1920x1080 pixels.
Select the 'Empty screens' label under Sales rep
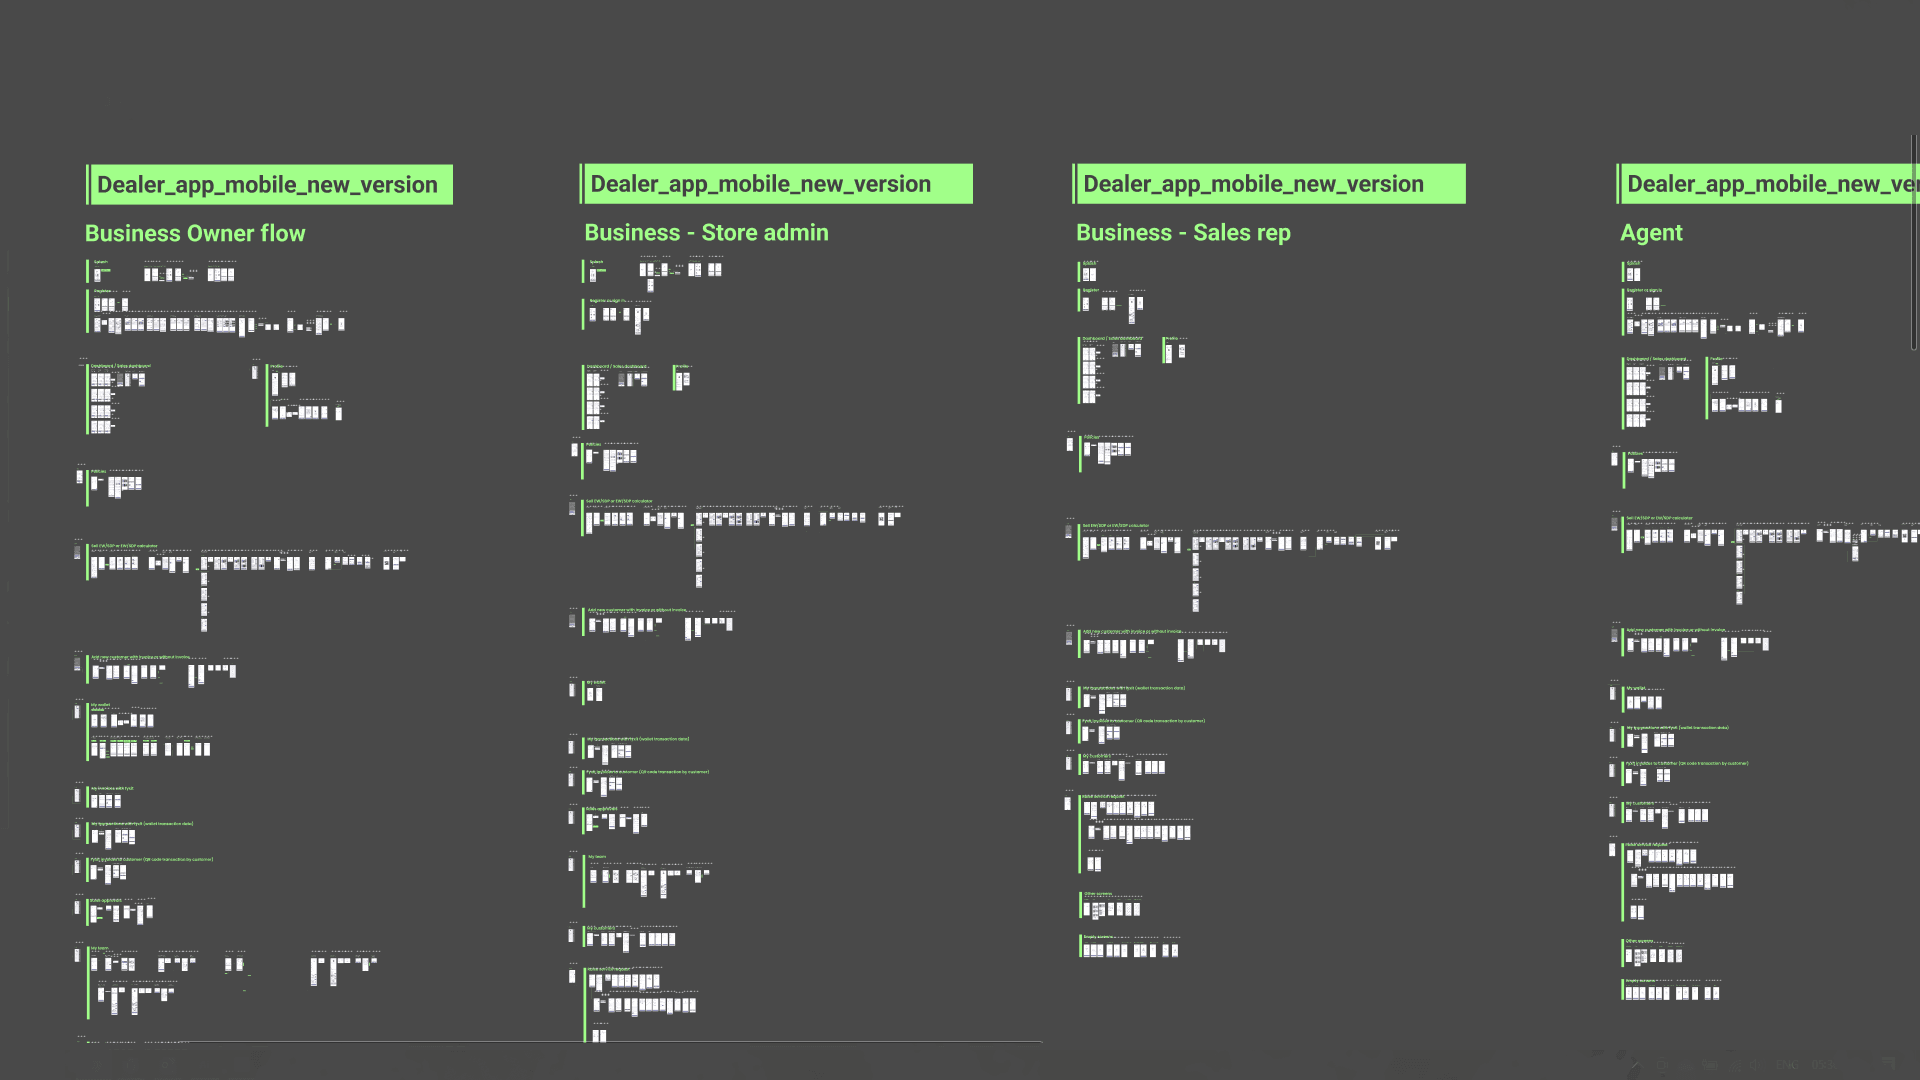click(1098, 937)
